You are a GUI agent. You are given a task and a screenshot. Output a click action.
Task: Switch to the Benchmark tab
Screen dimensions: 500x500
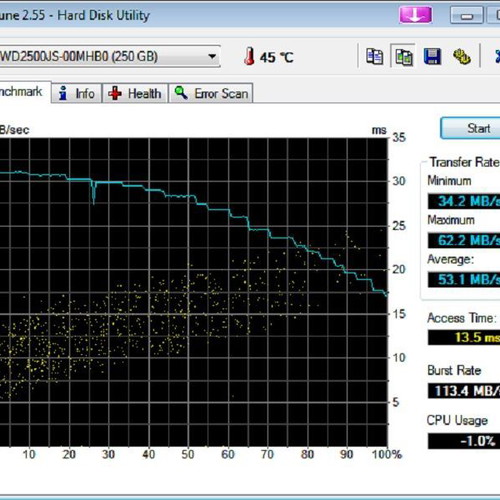[x=22, y=92]
